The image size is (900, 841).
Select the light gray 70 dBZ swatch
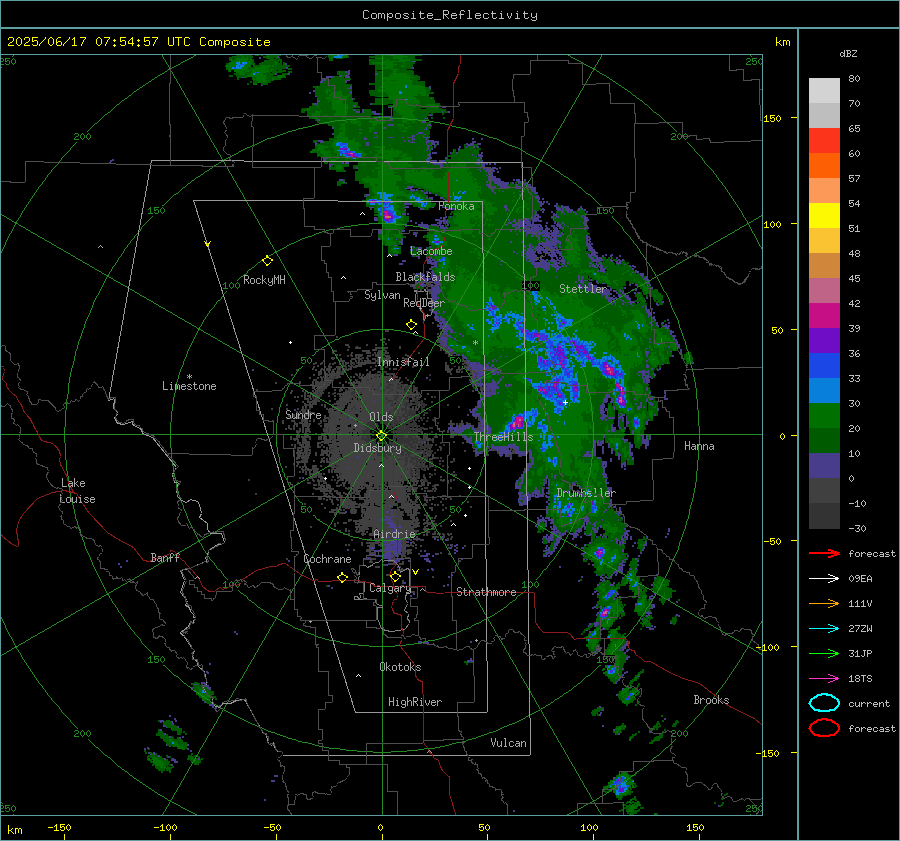[x=824, y=91]
